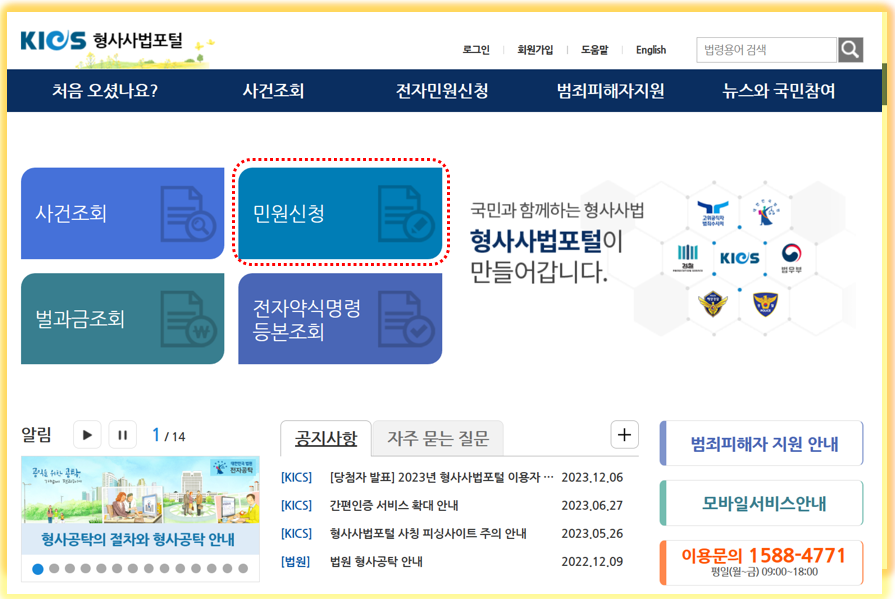Expand the notice list via plus button
The image size is (895, 599).
[x=624, y=434]
